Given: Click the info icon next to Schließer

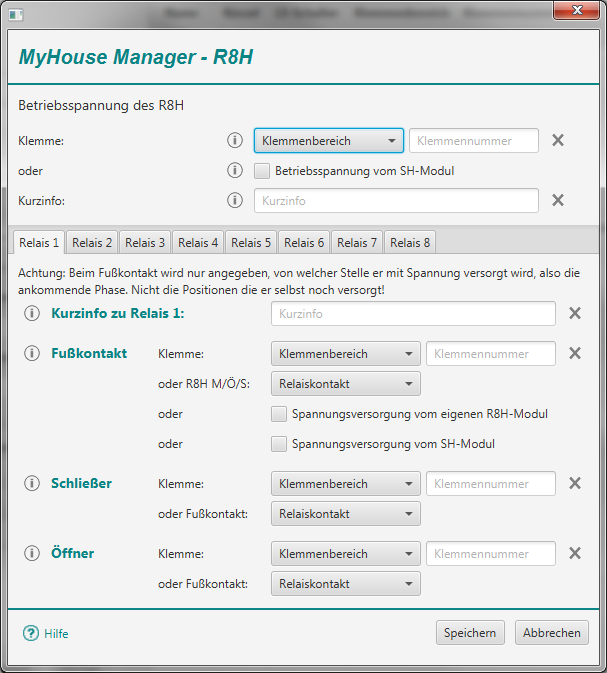Looking at the screenshot, I should click(31, 483).
